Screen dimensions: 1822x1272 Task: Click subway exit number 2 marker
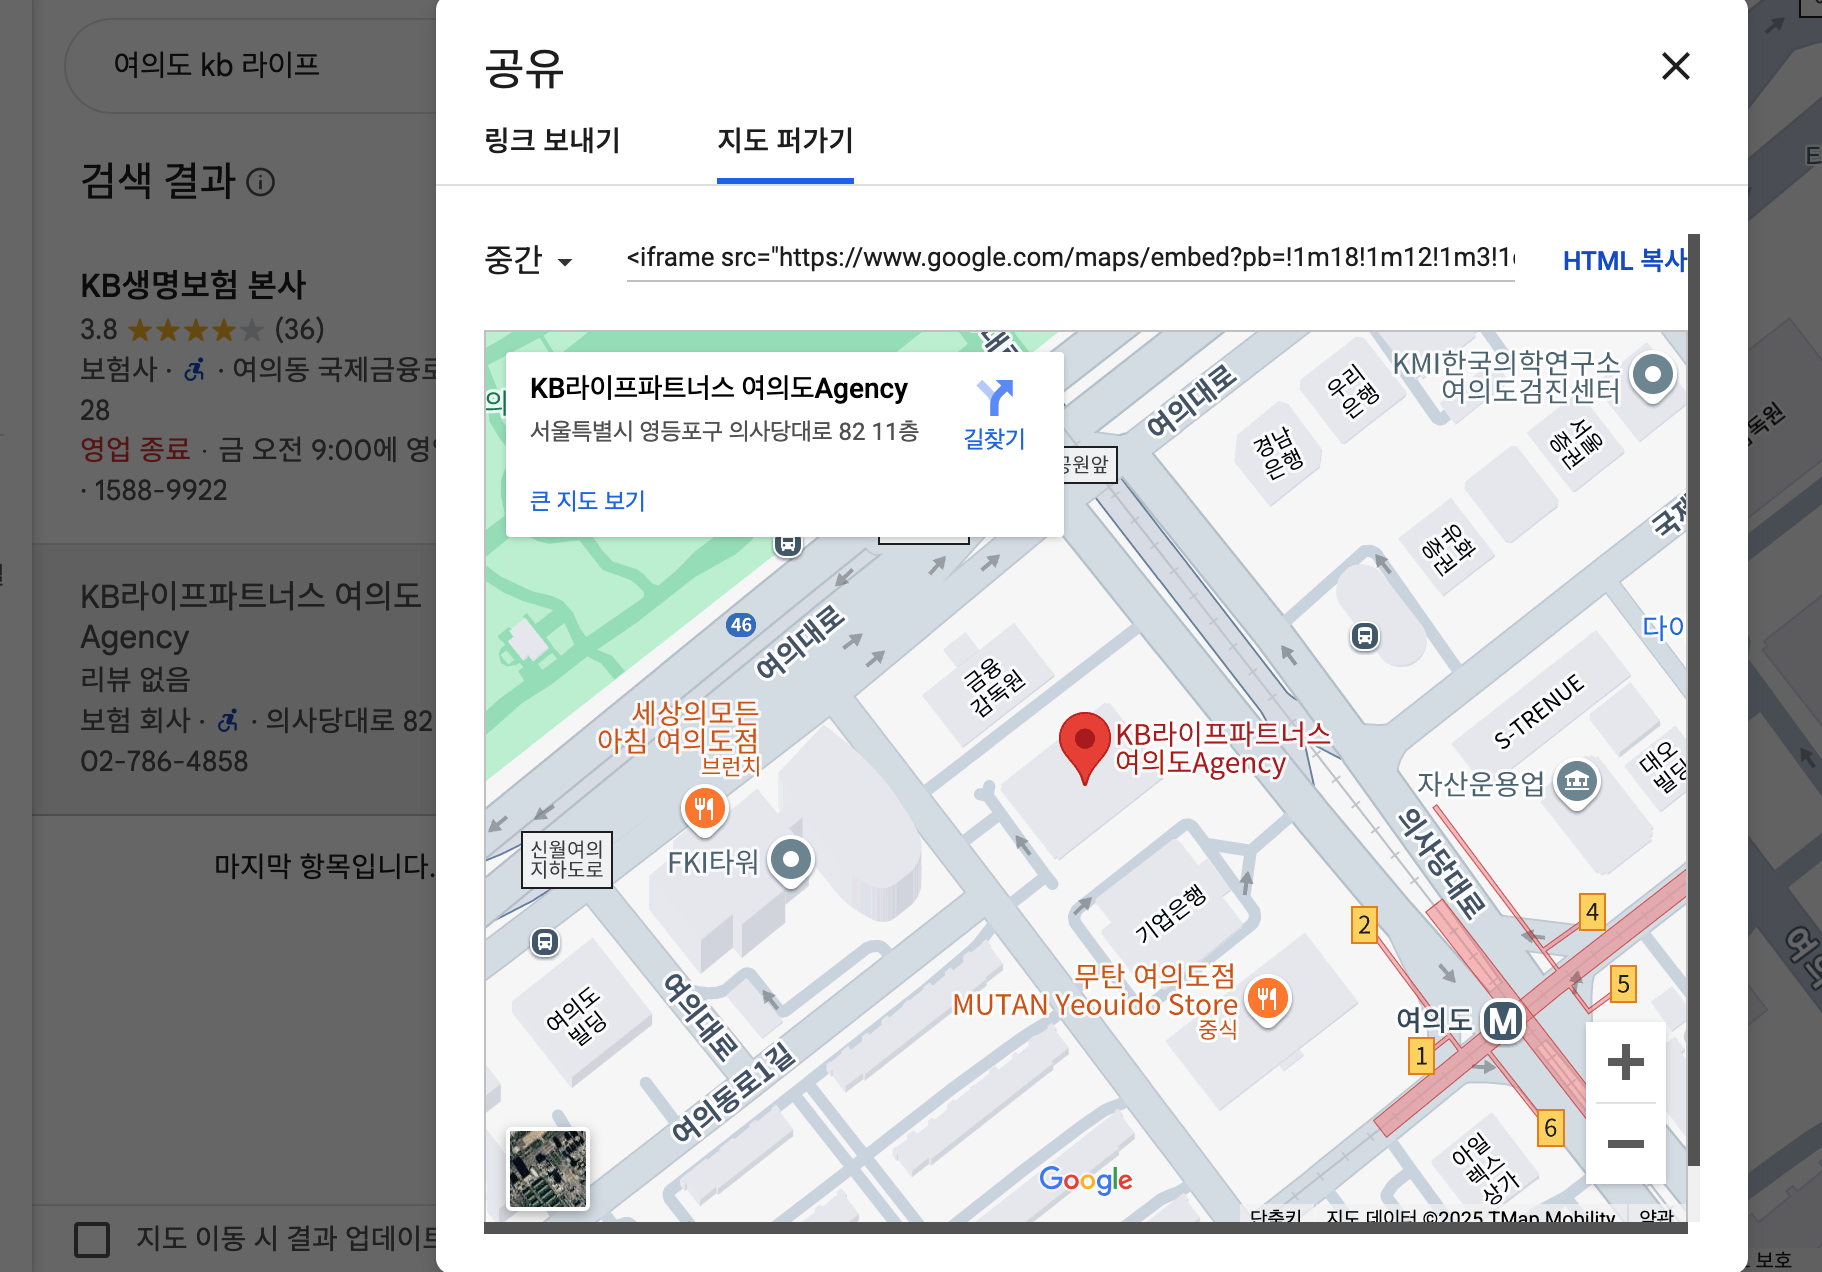tap(1364, 925)
